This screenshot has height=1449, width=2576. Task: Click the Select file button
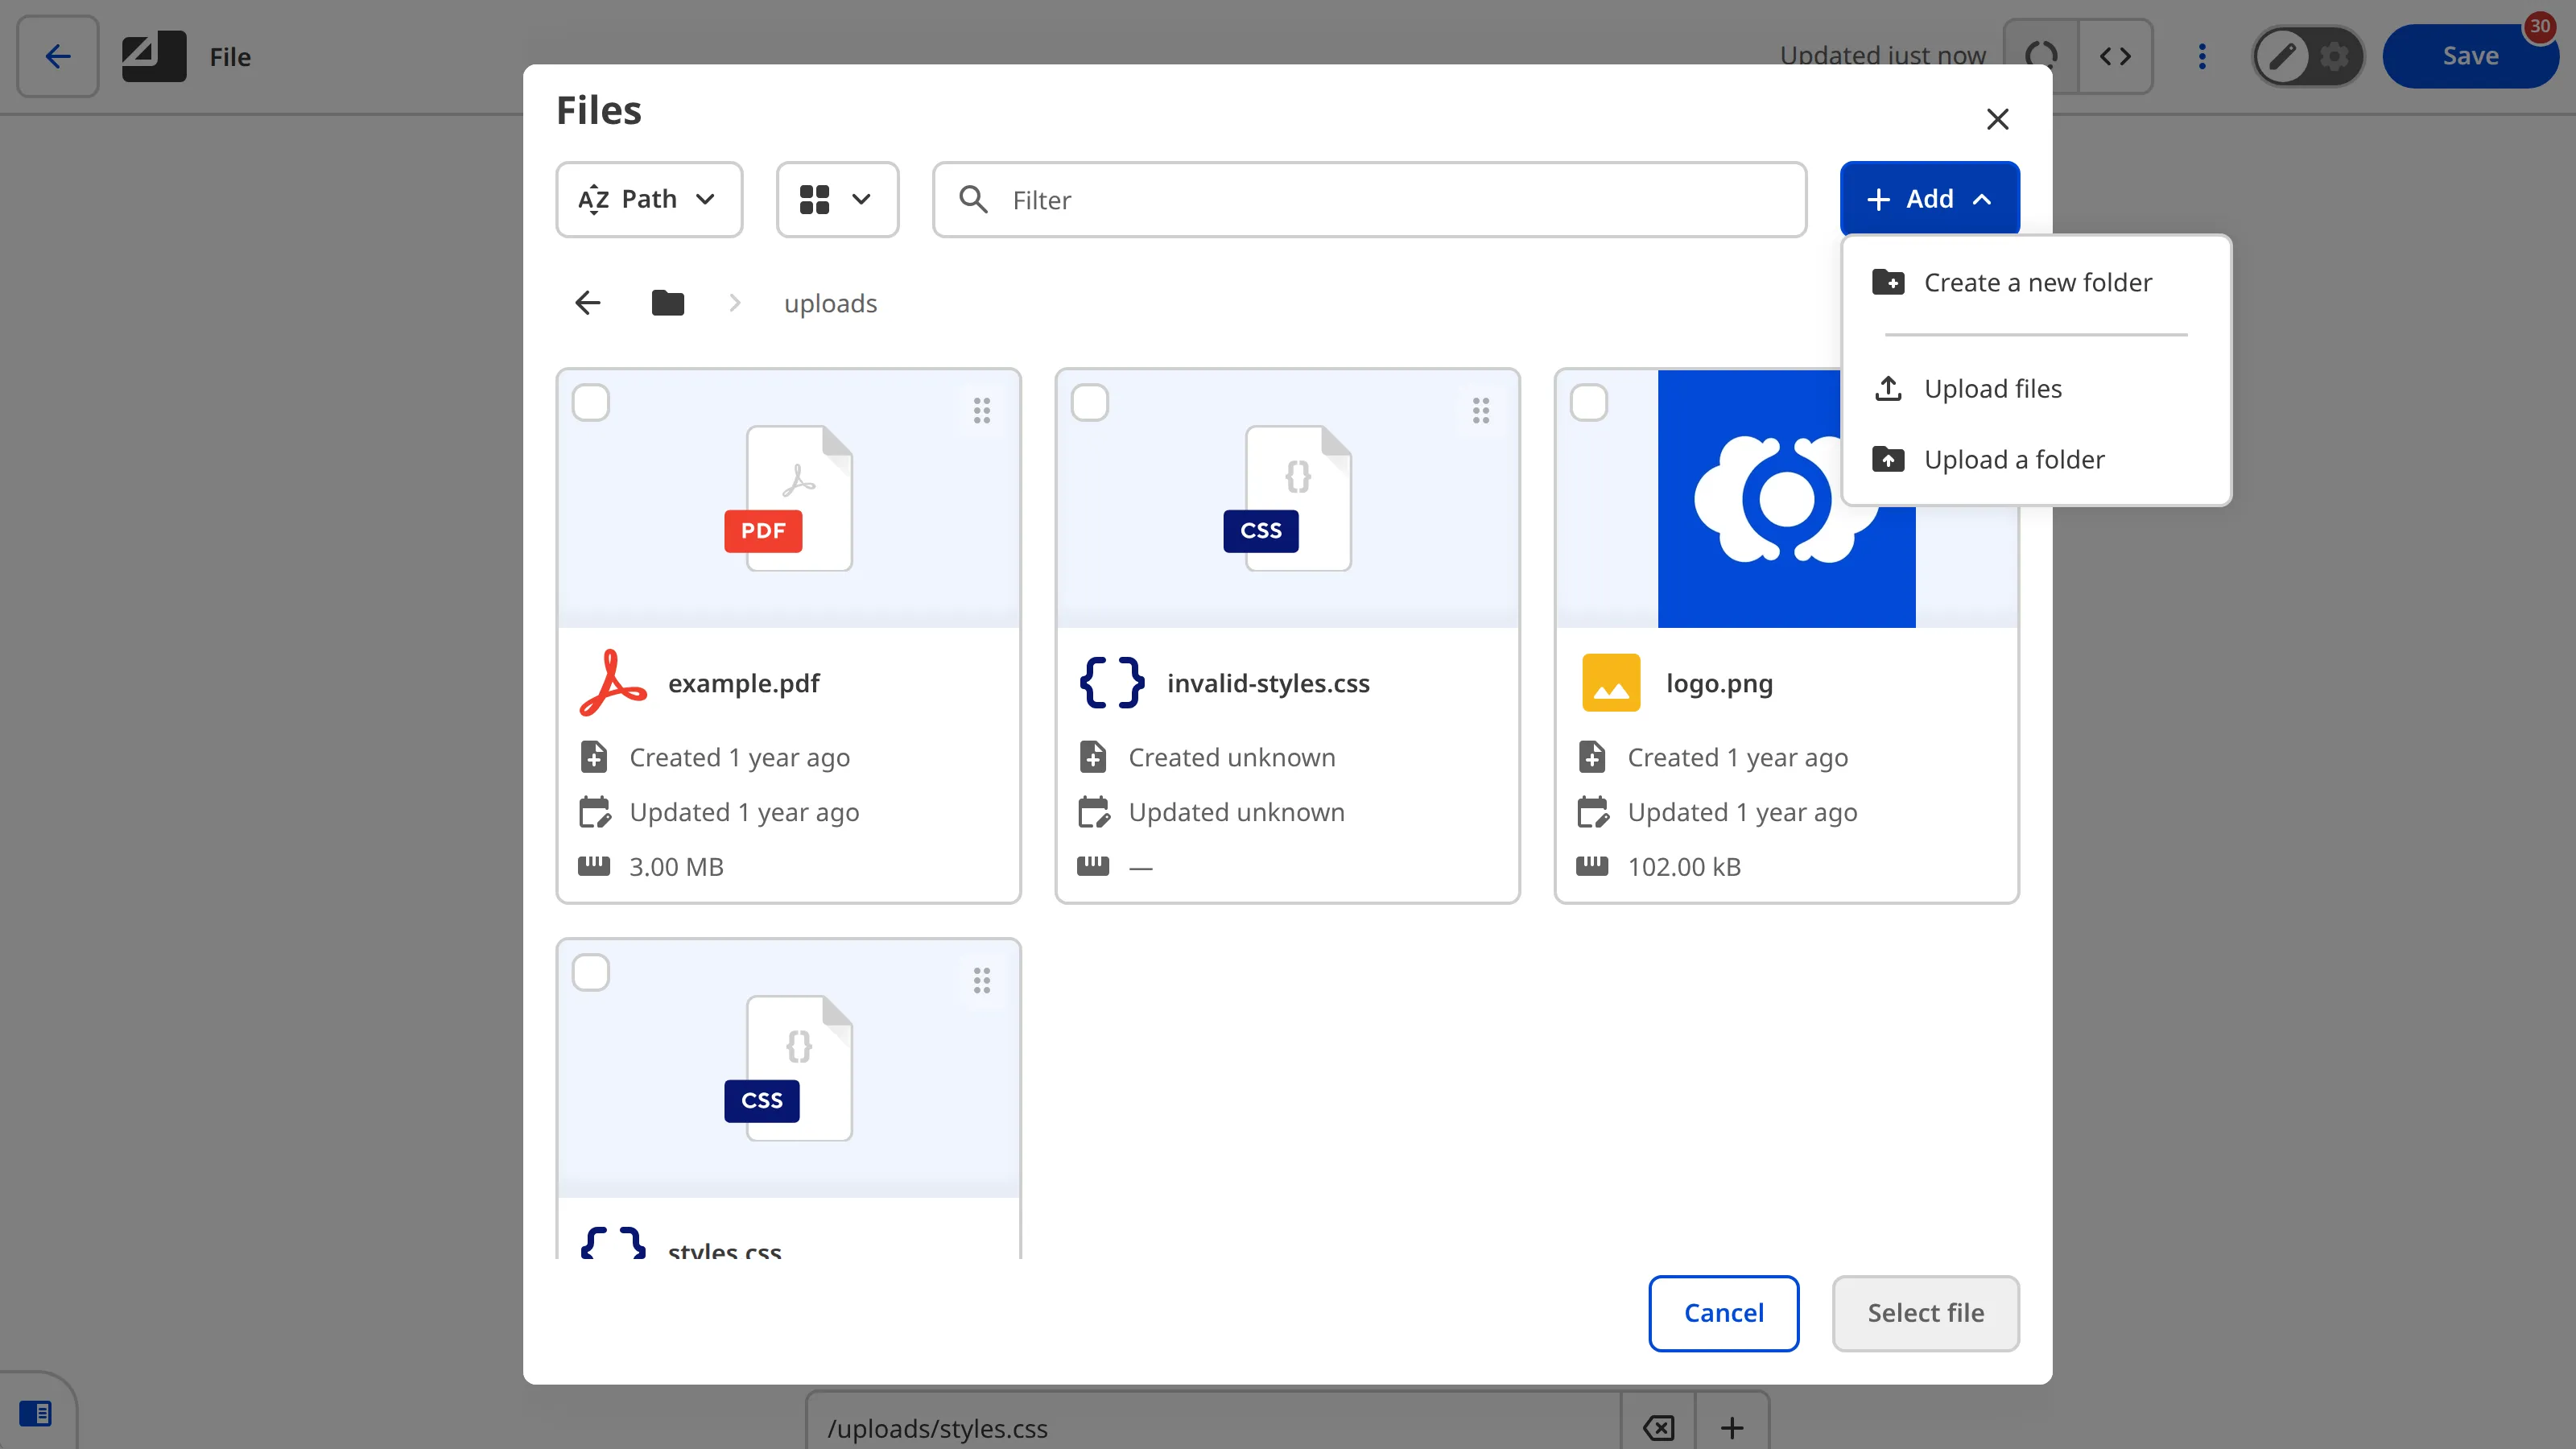point(1925,1313)
